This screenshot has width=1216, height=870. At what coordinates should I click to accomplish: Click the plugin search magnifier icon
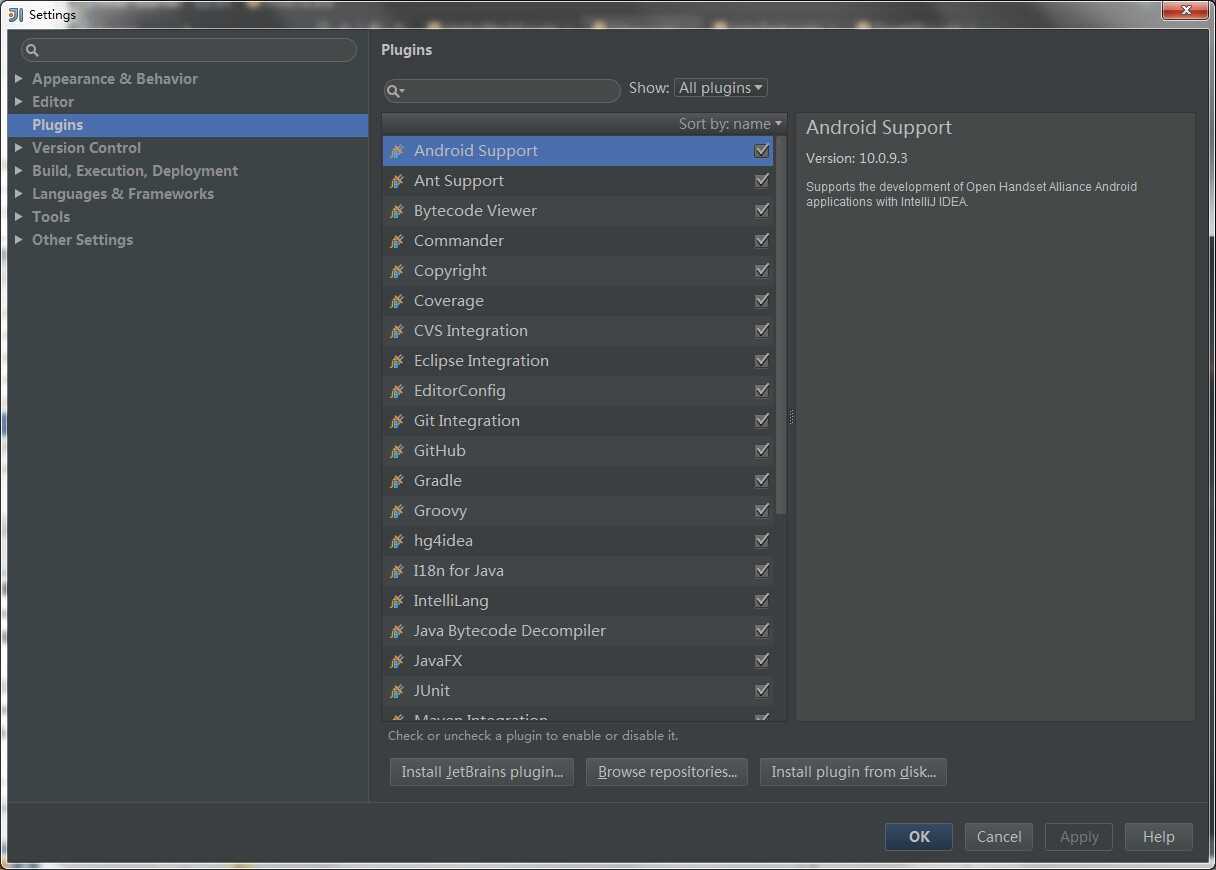[395, 91]
